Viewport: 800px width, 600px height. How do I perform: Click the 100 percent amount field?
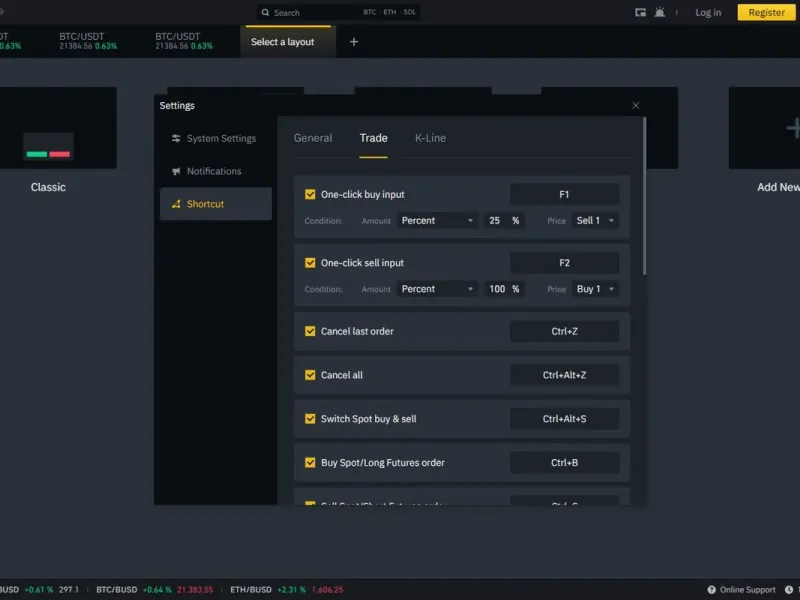point(504,289)
